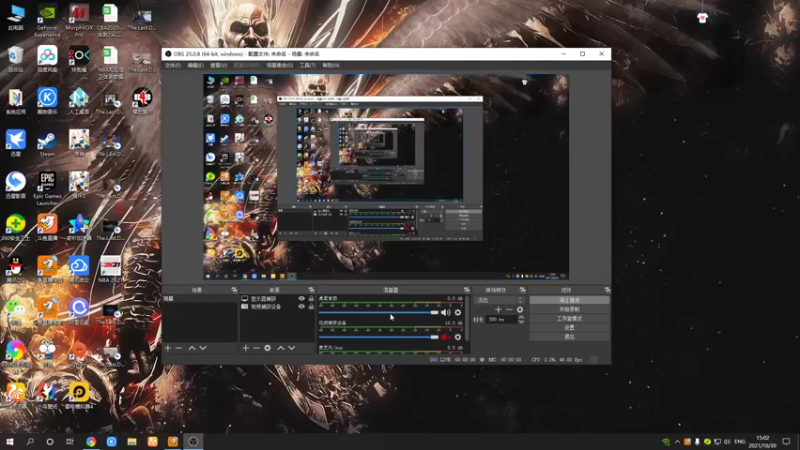This screenshot has width=800, height=450.
Task: Remove selected scene with the minus icon
Action: click(x=179, y=348)
